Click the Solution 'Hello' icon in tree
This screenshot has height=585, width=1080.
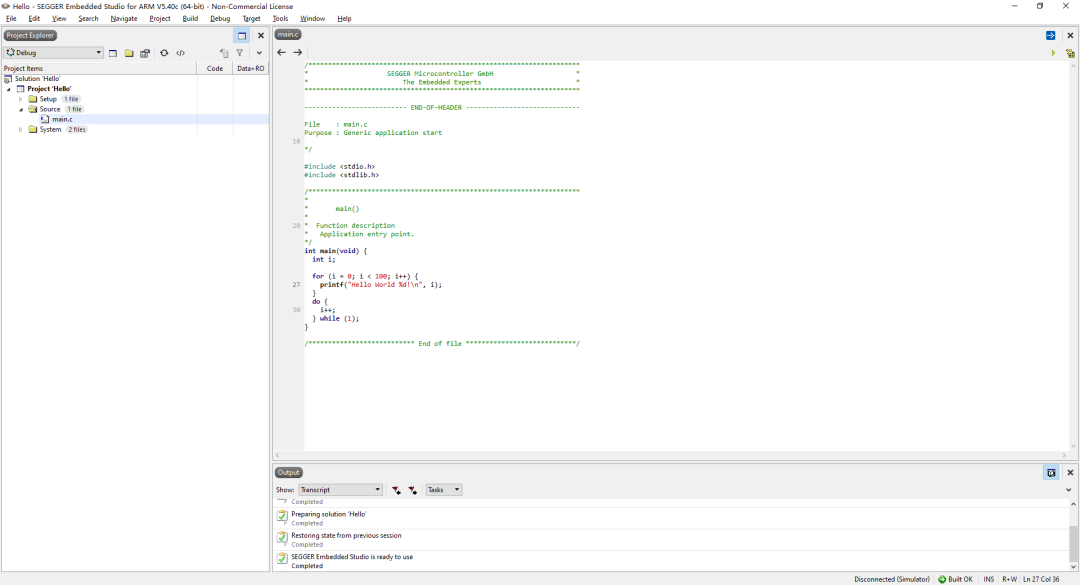[x=8, y=79]
